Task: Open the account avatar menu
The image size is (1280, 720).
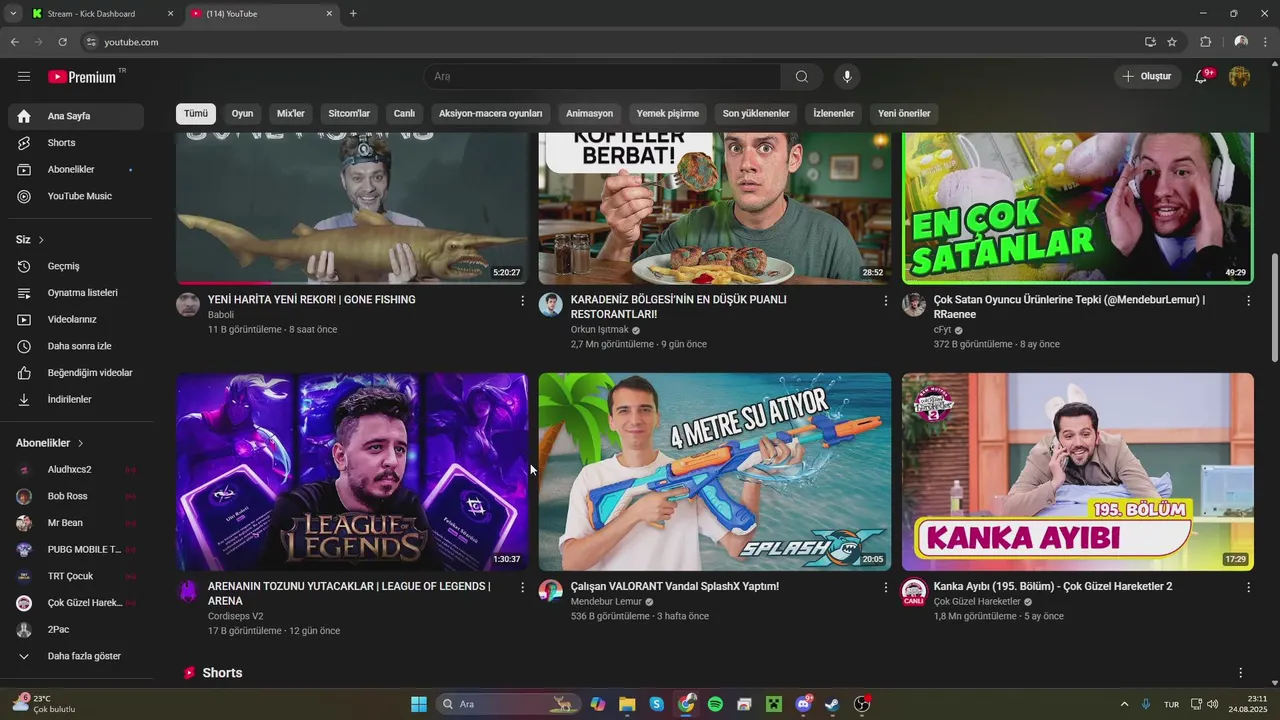Action: (1239, 77)
